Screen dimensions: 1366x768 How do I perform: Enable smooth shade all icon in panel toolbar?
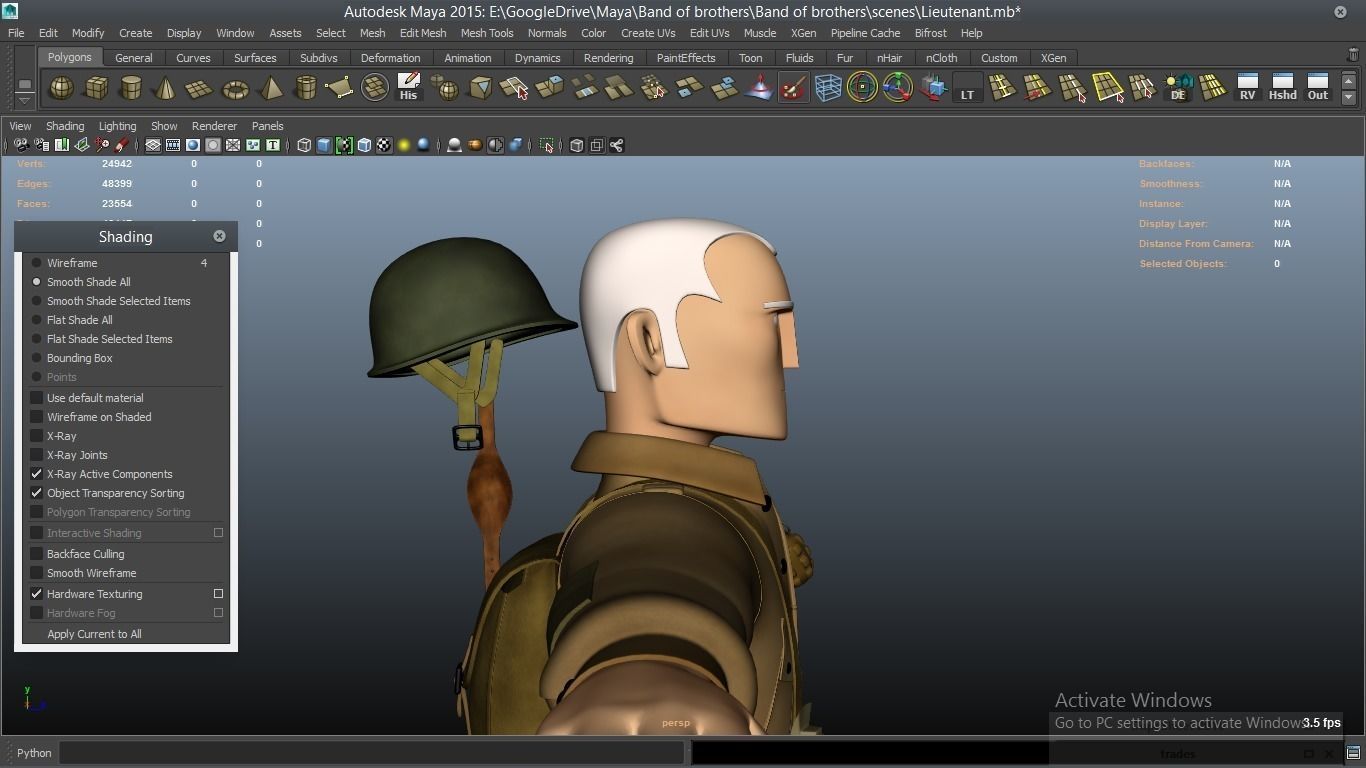324,145
